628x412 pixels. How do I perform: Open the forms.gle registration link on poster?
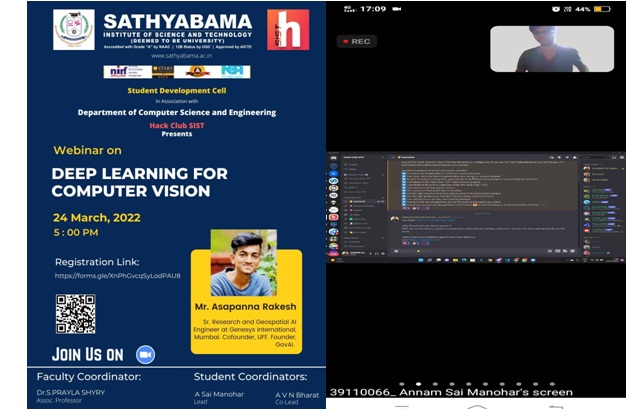pos(117,276)
